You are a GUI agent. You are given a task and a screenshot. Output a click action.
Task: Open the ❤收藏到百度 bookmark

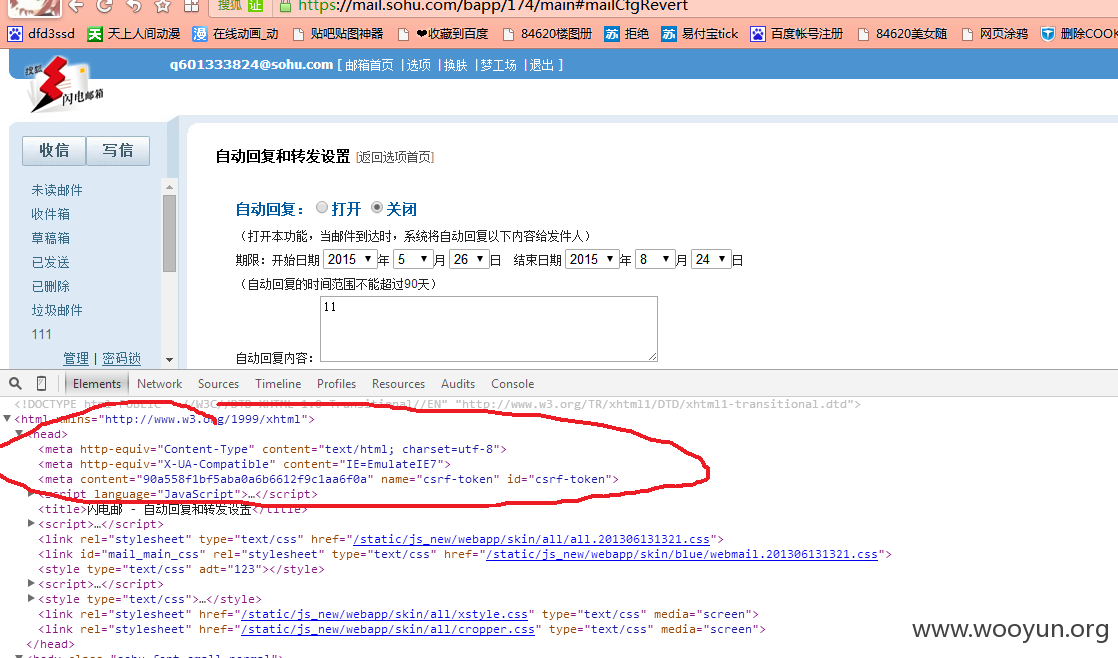click(443, 34)
